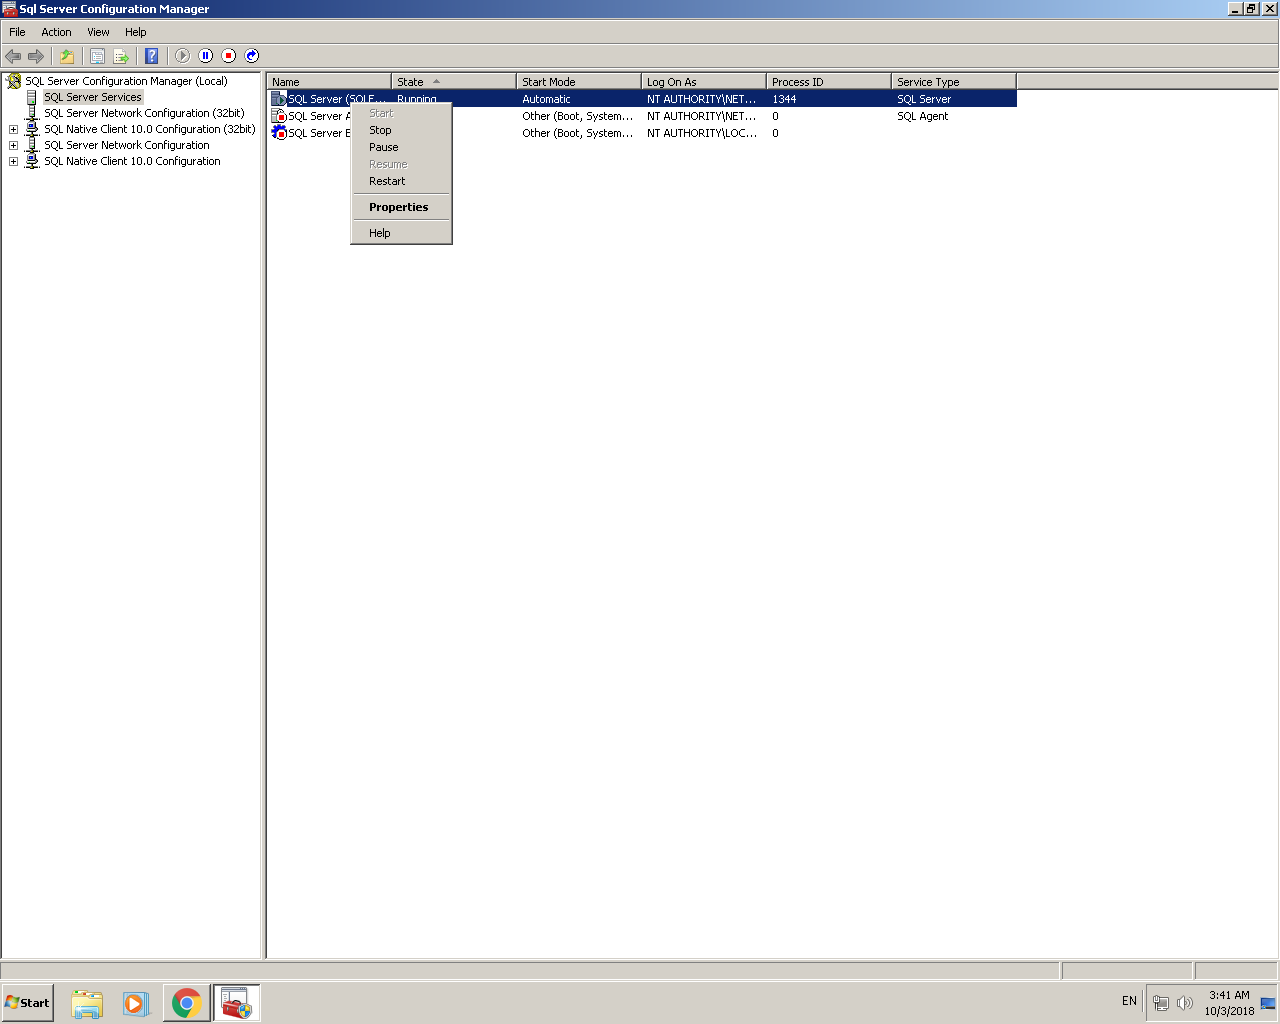This screenshot has width=1280, height=1024.
Task: Click the Export List toolbar icon
Action: tap(121, 56)
